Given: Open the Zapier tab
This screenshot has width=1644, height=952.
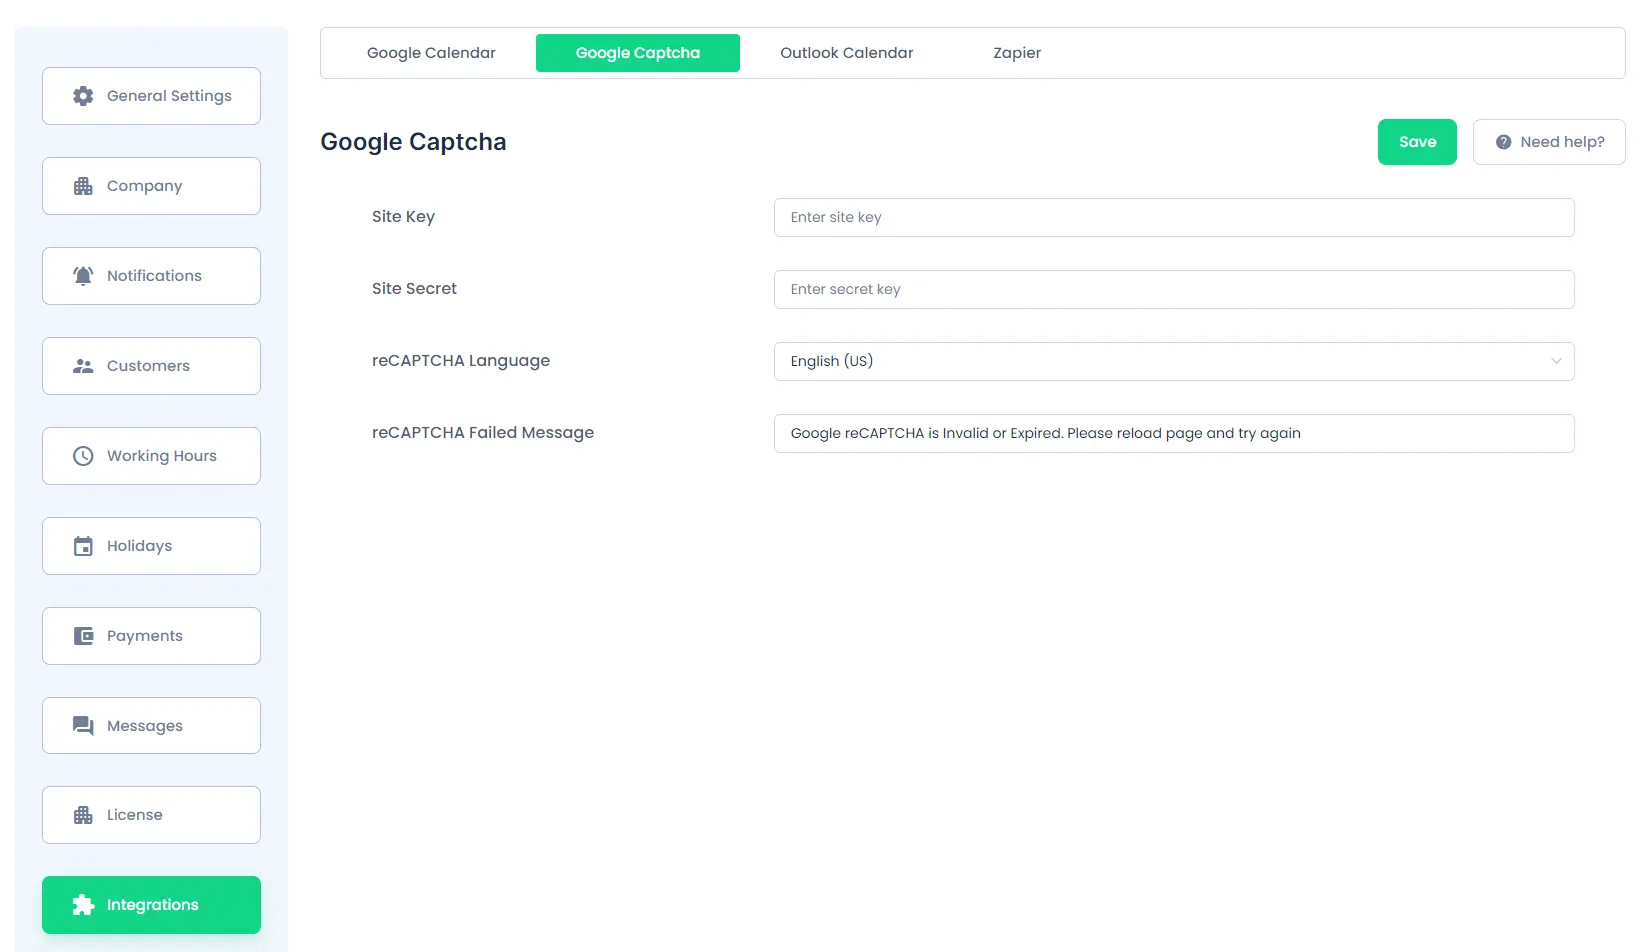Looking at the screenshot, I should (x=1017, y=53).
